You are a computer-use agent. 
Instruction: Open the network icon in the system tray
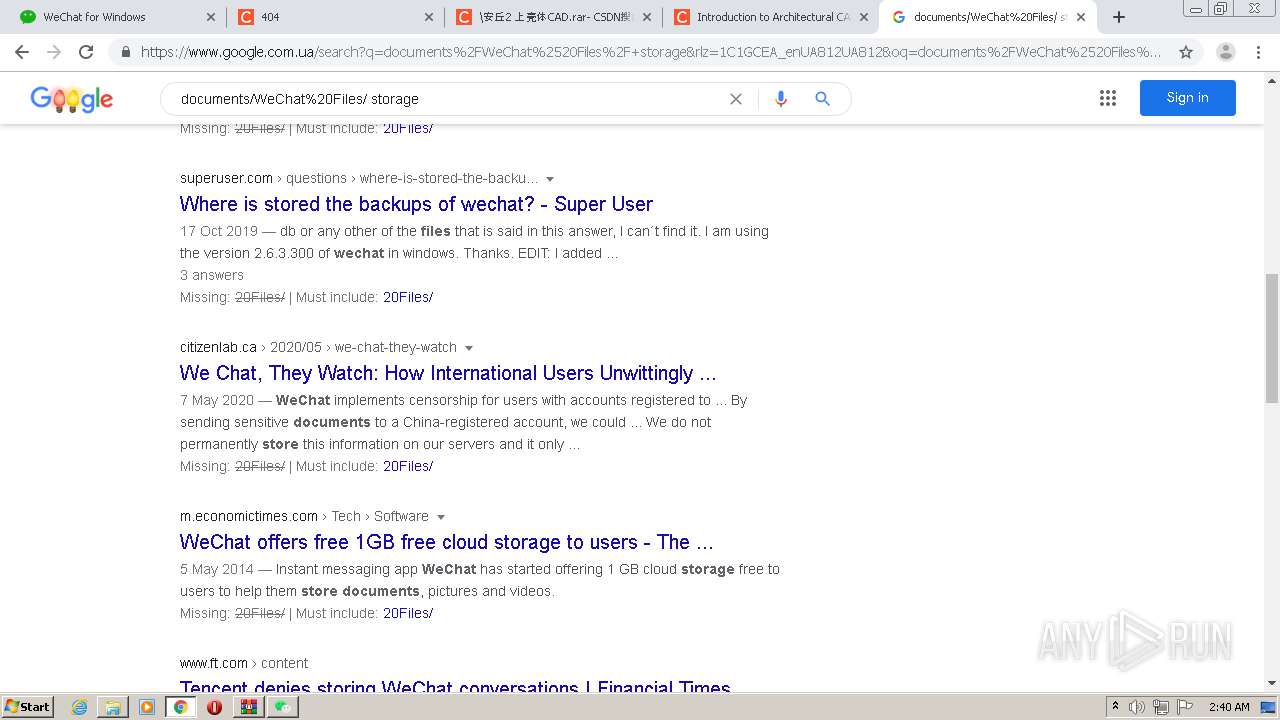[1161, 707]
